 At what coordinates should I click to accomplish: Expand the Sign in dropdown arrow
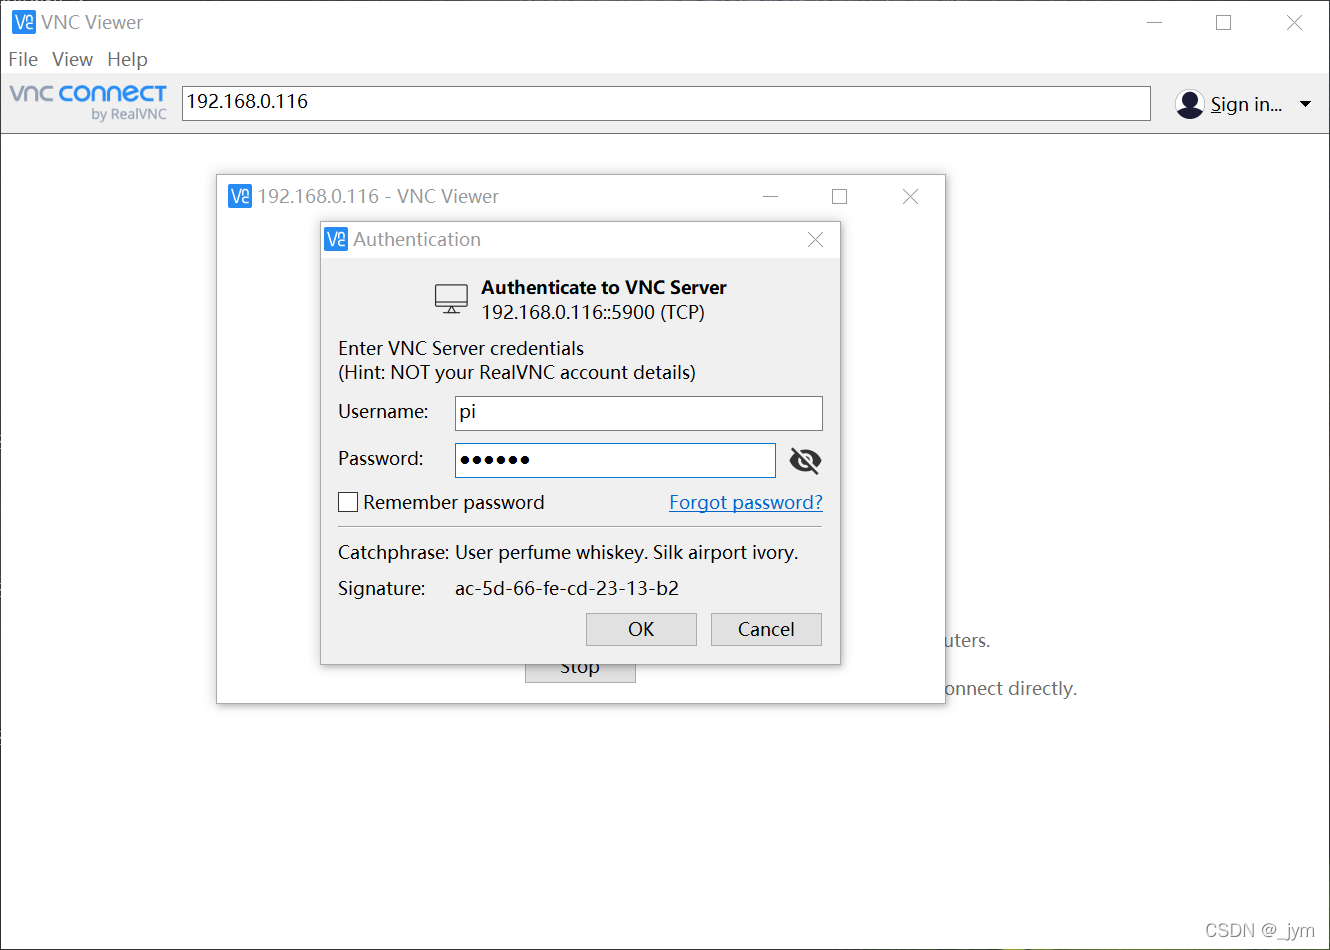click(1305, 104)
